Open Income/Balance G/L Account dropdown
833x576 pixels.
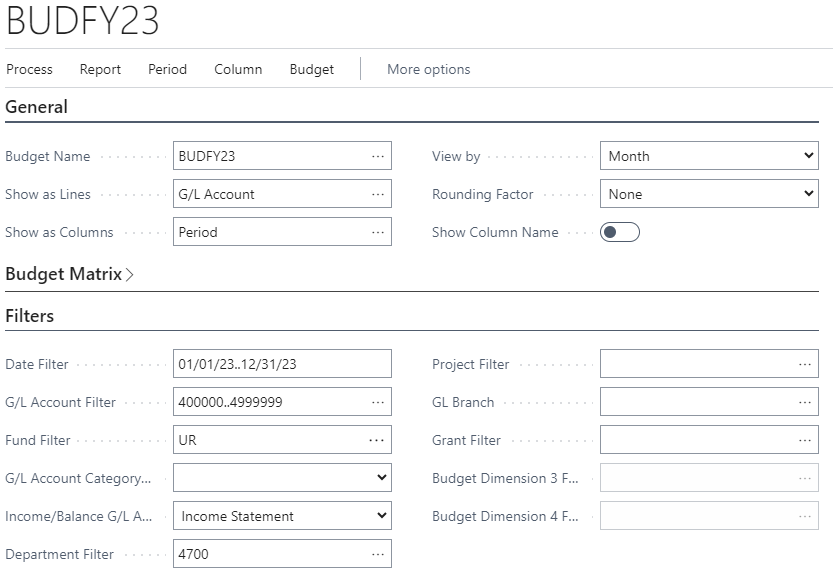tap(282, 516)
